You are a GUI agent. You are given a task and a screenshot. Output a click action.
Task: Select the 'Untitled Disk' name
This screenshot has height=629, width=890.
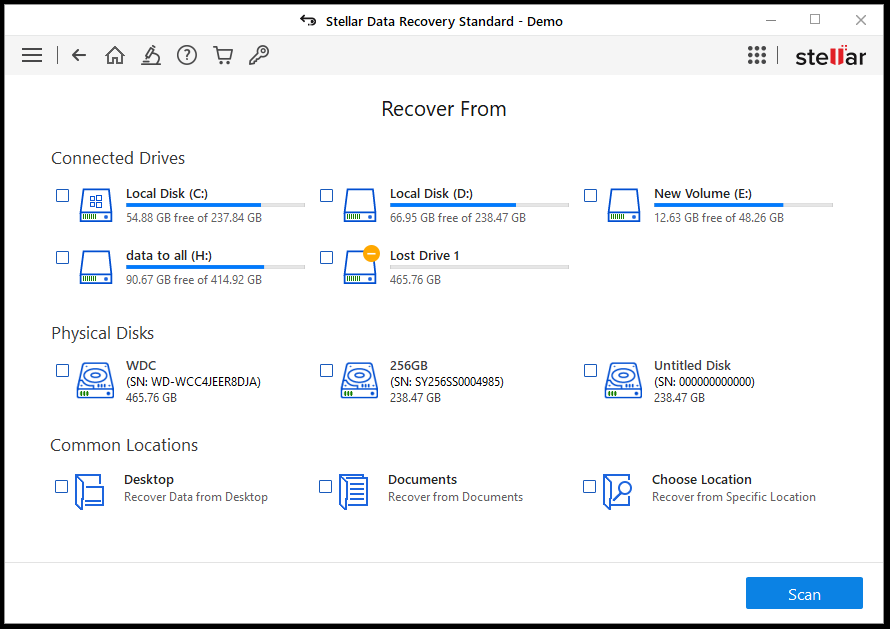pos(692,365)
